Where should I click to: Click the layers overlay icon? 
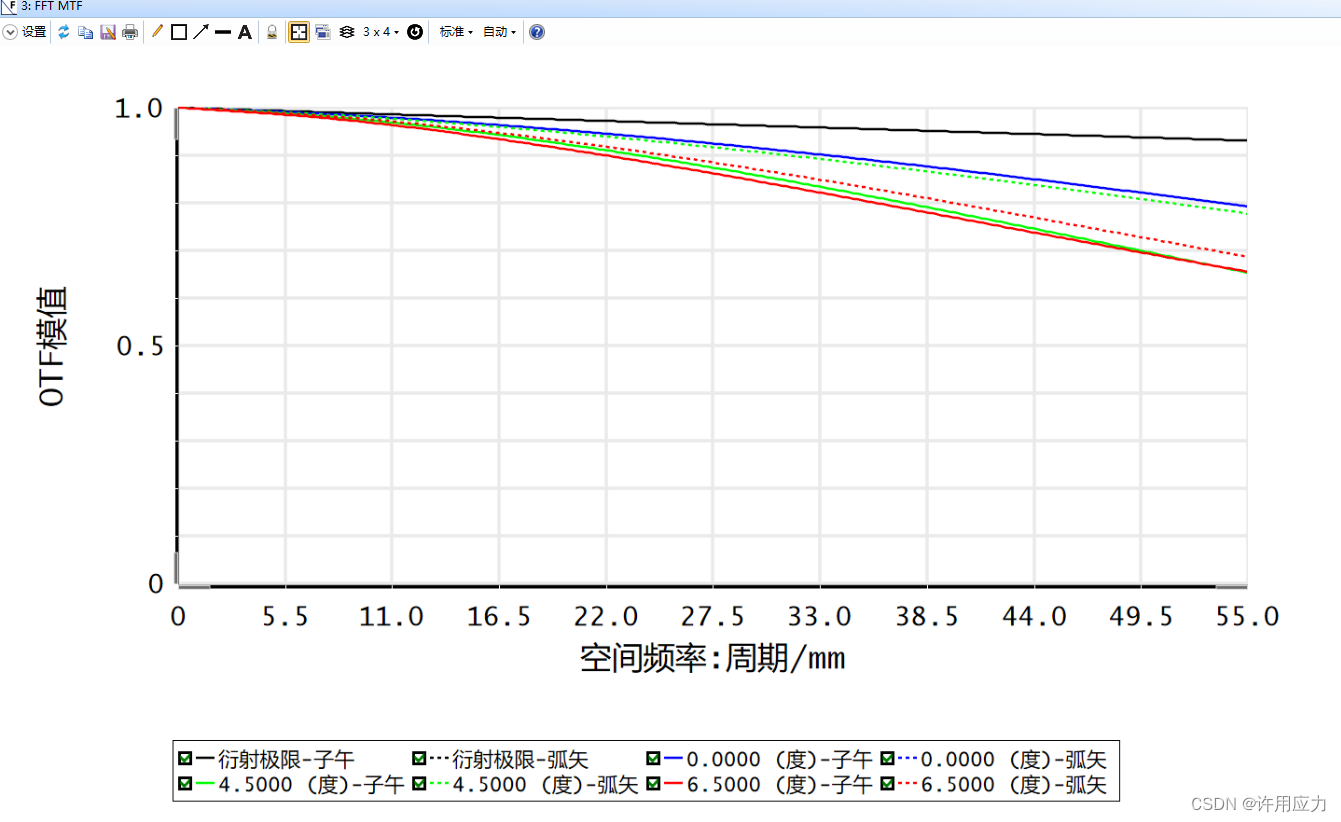(x=346, y=32)
